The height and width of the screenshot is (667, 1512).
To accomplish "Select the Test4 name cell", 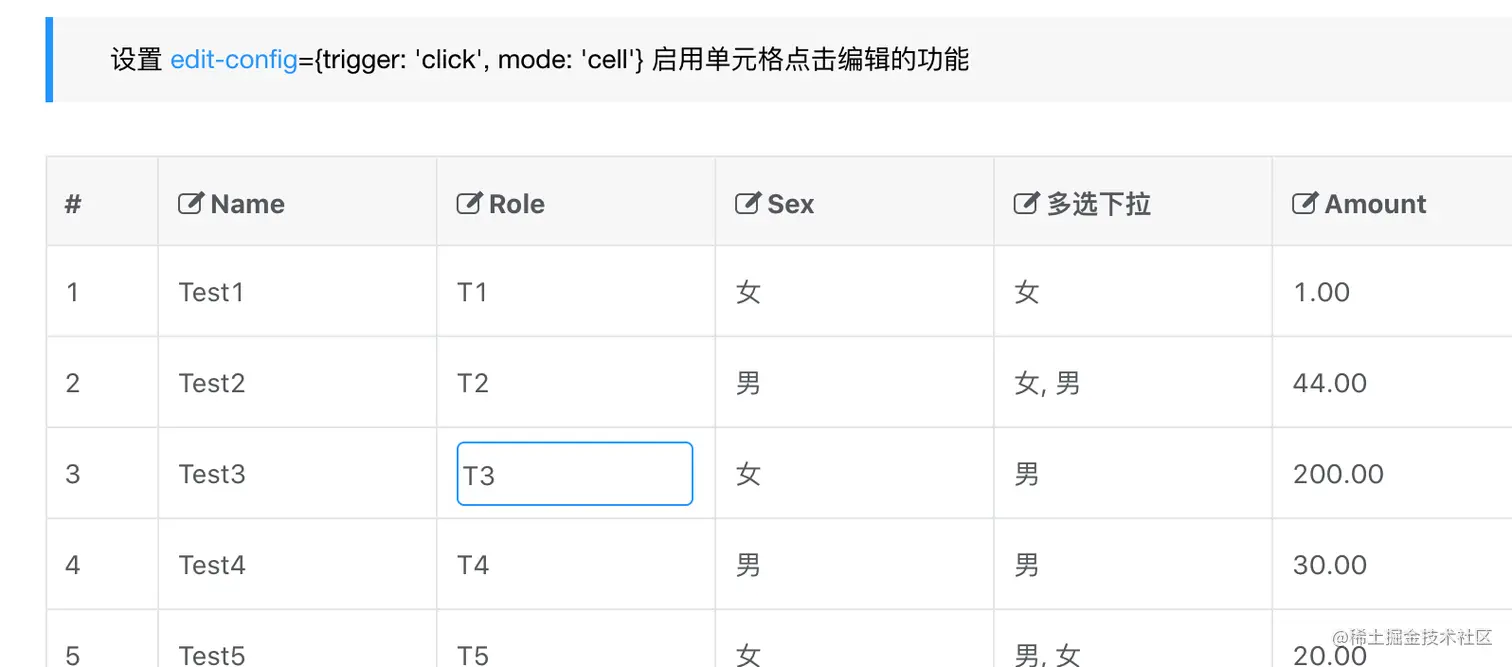I will pyautogui.click(x=212, y=565).
